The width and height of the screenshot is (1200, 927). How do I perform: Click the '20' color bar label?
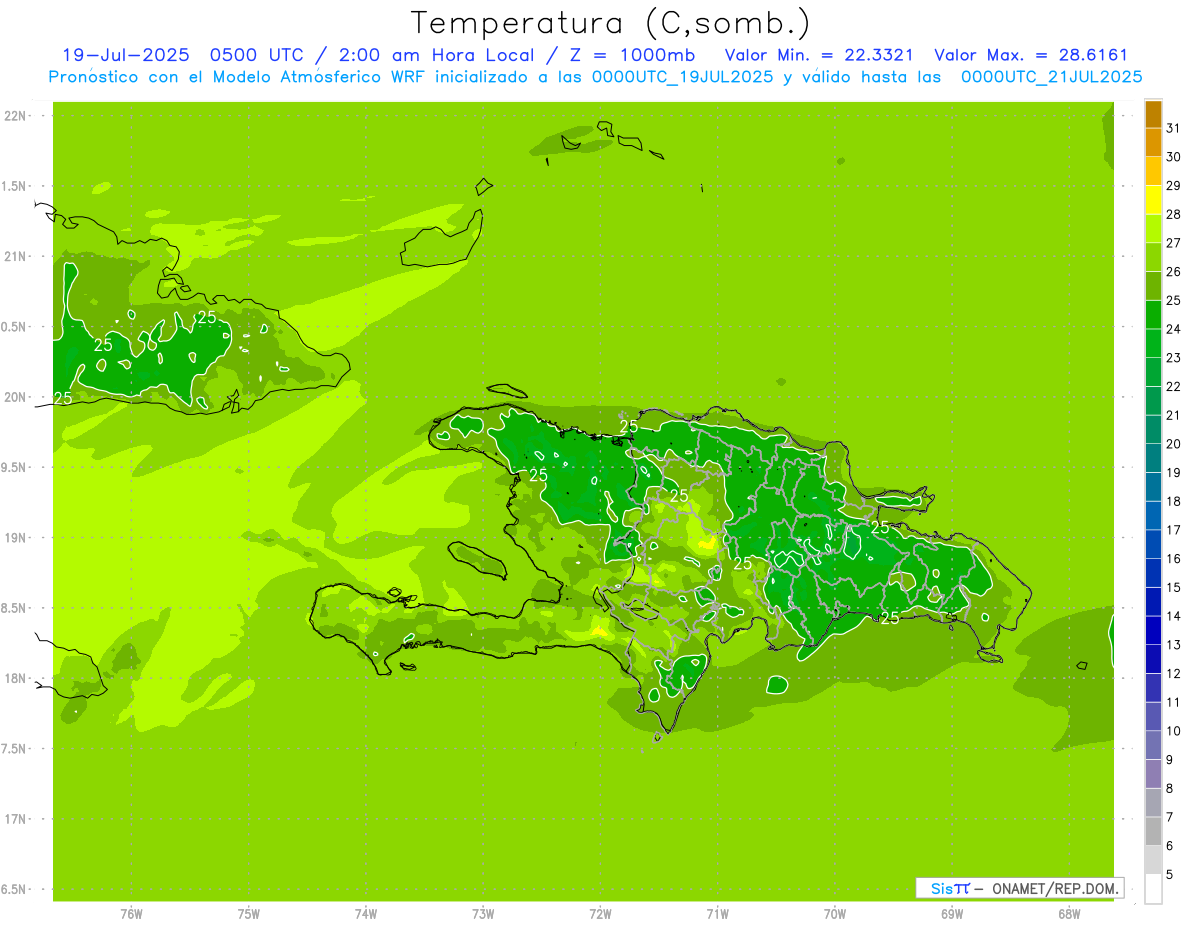[1173, 444]
